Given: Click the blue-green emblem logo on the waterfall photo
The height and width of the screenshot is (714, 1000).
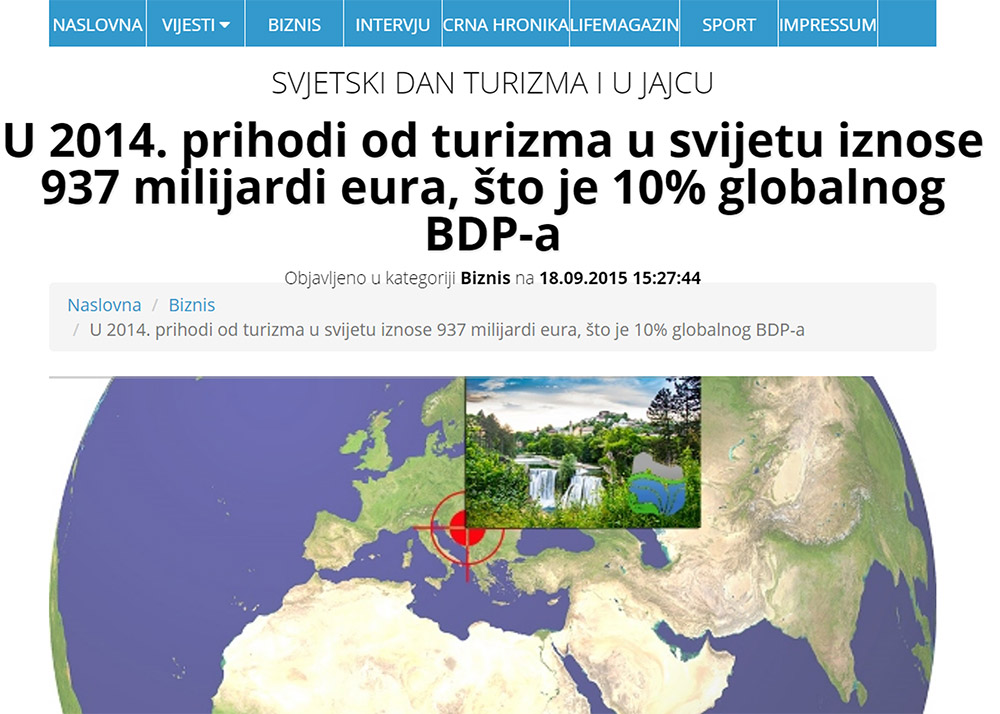Looking at the screenshot, I should coord(657,484).
